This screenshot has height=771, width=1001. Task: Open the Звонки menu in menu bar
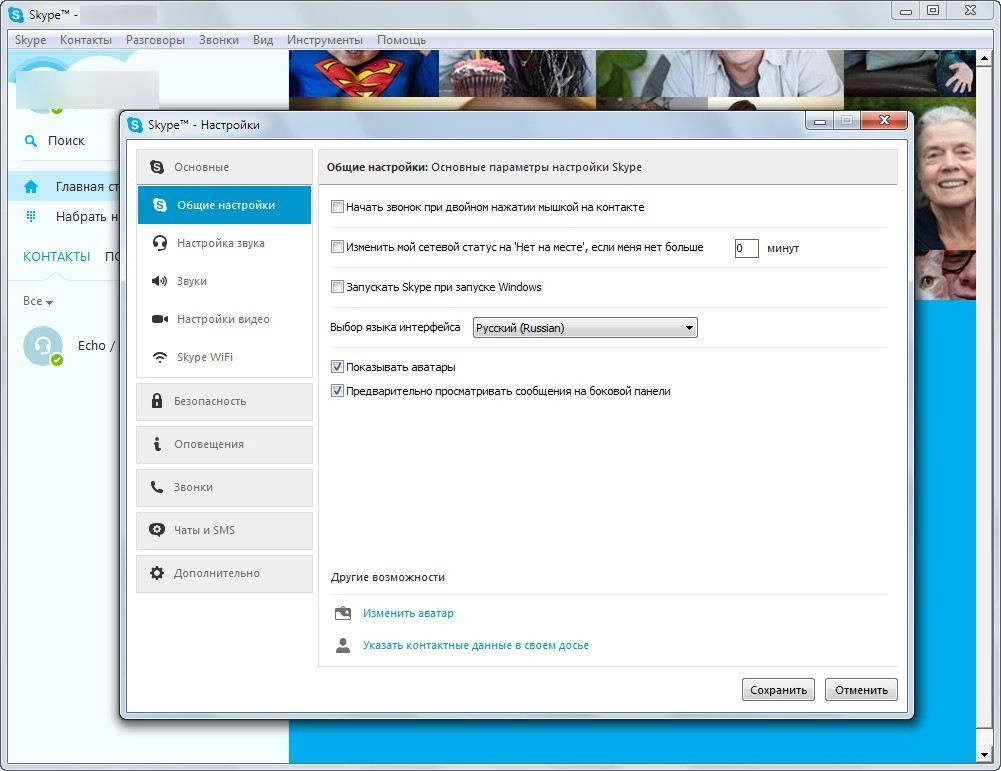pyautogui.click(x=219, y=40)
